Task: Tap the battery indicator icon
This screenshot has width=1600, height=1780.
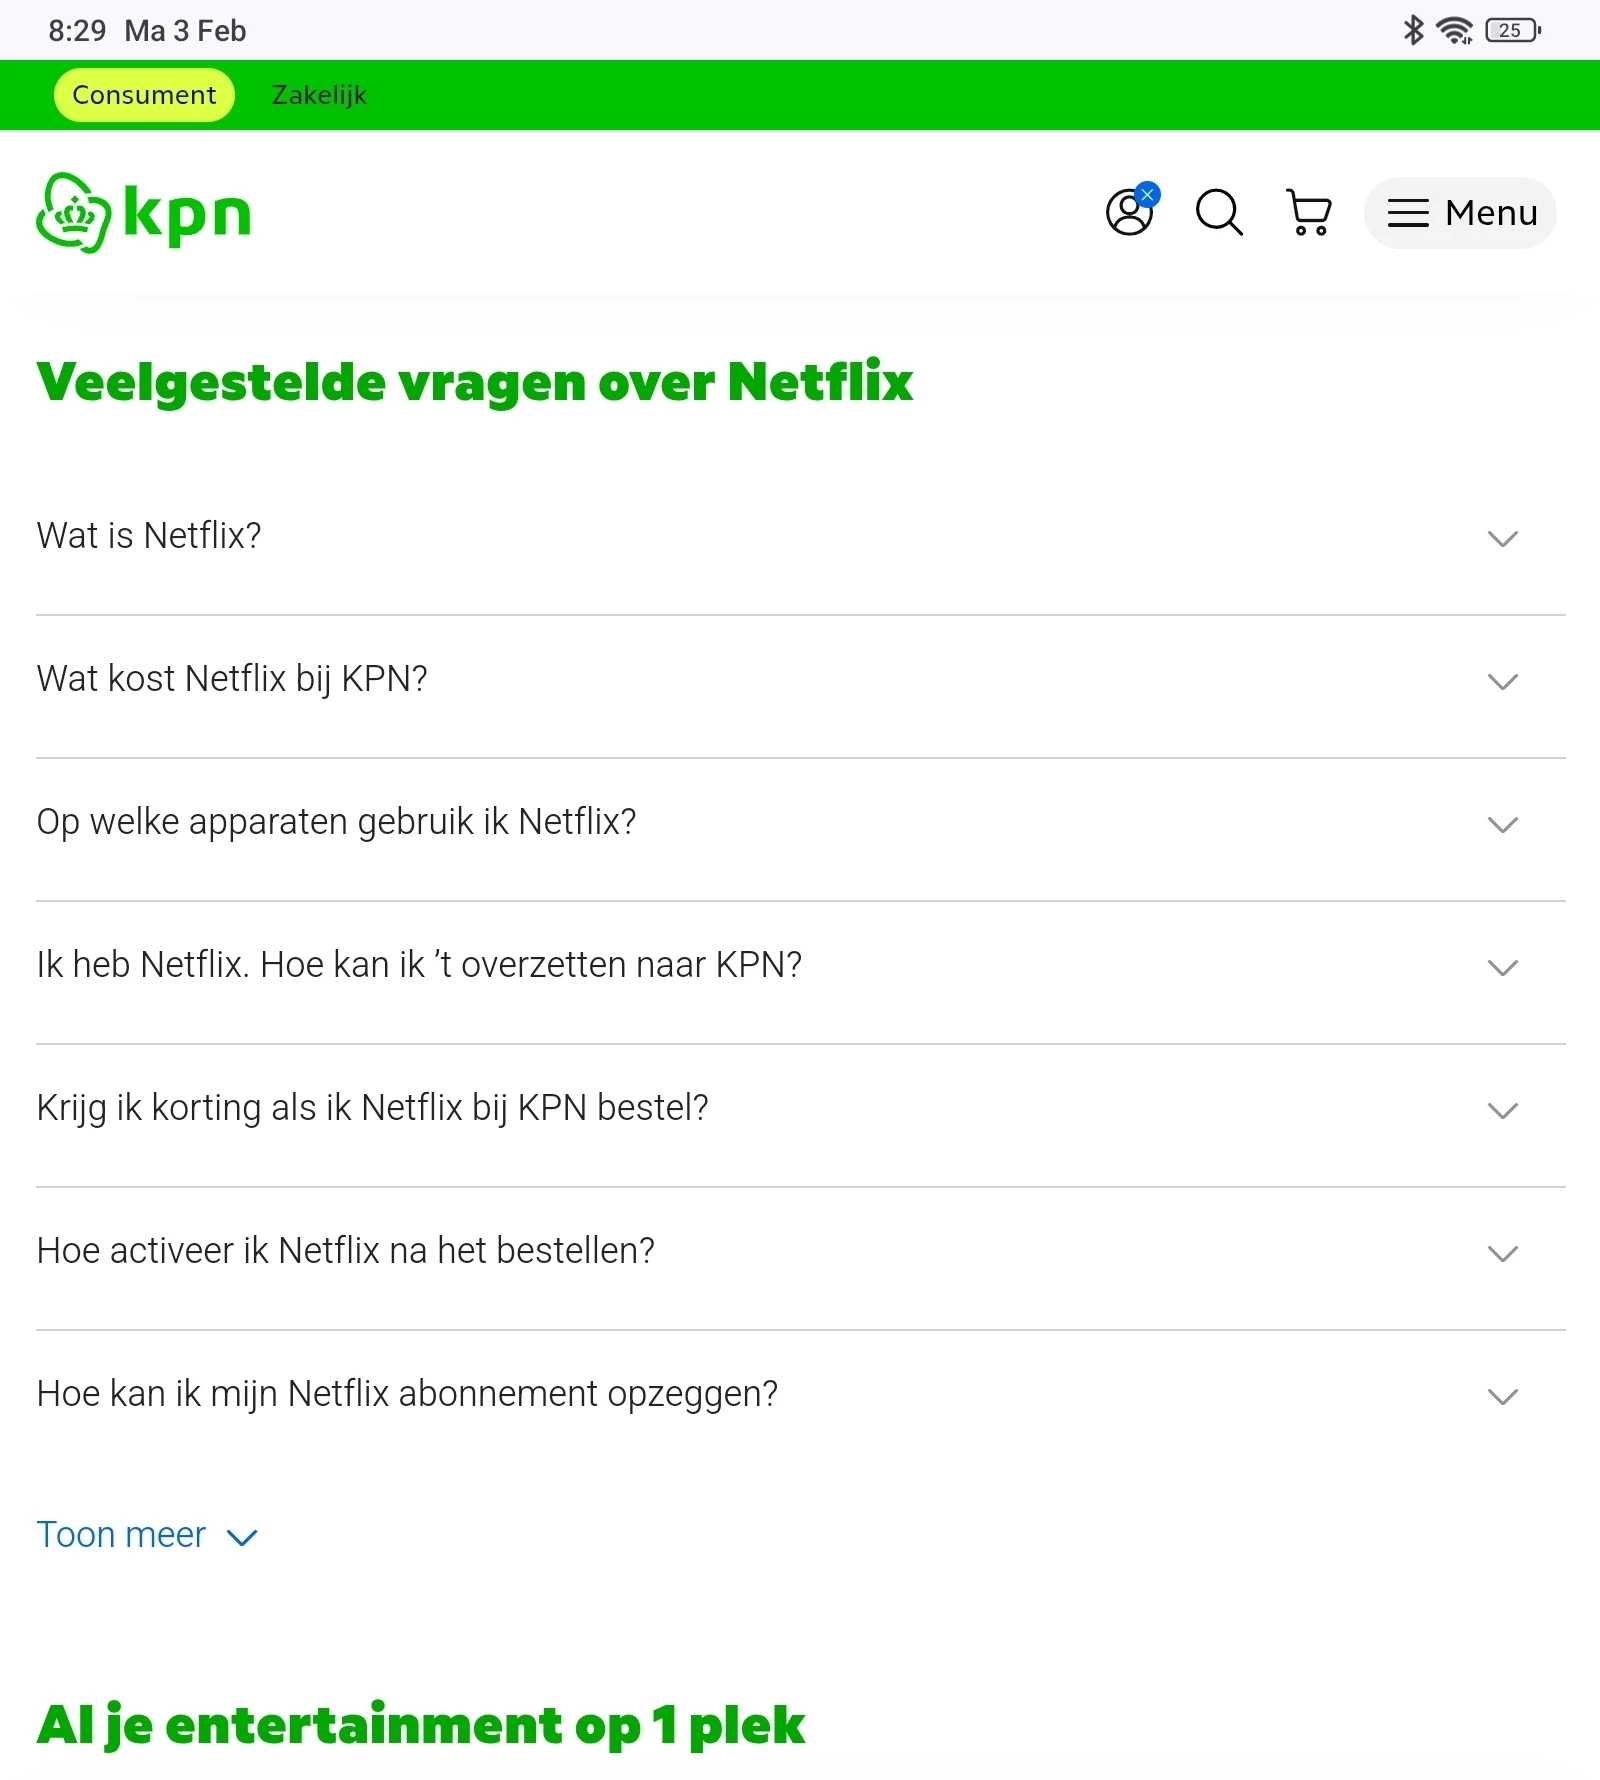Action: tap(1513, 30)
